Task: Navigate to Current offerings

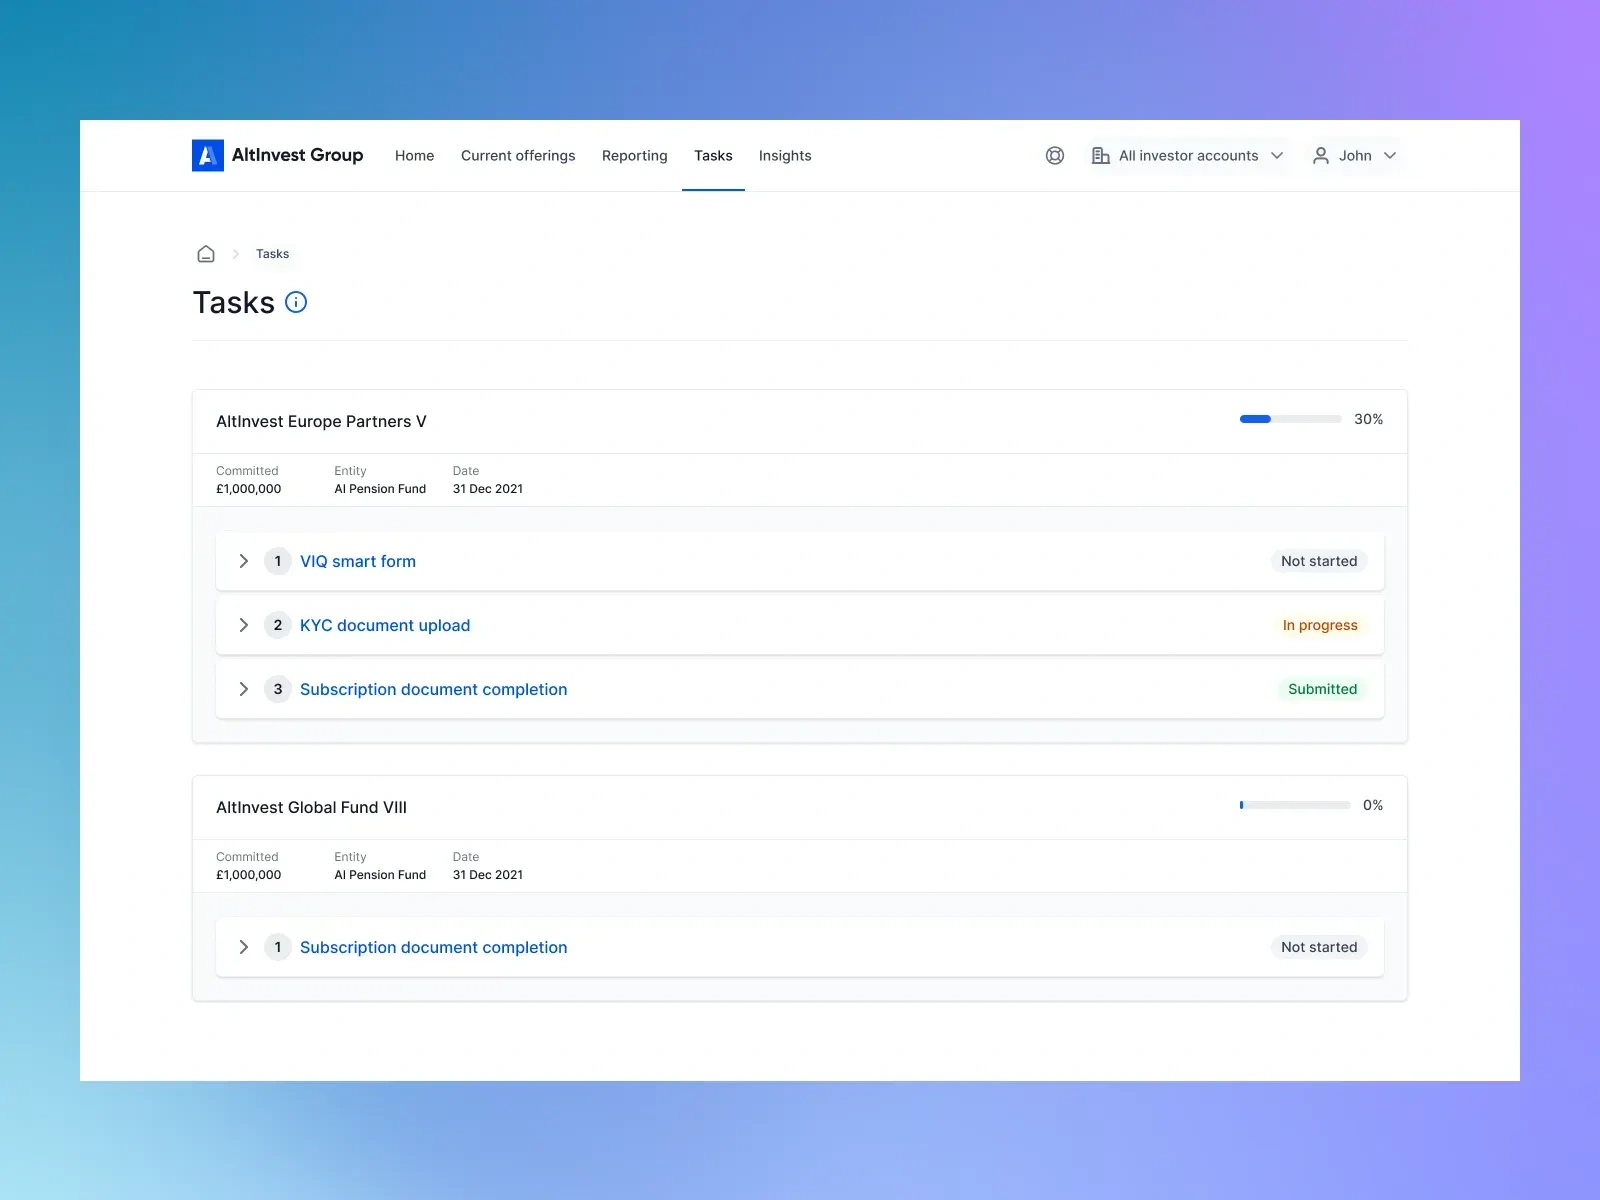Action: pos(518,155)
